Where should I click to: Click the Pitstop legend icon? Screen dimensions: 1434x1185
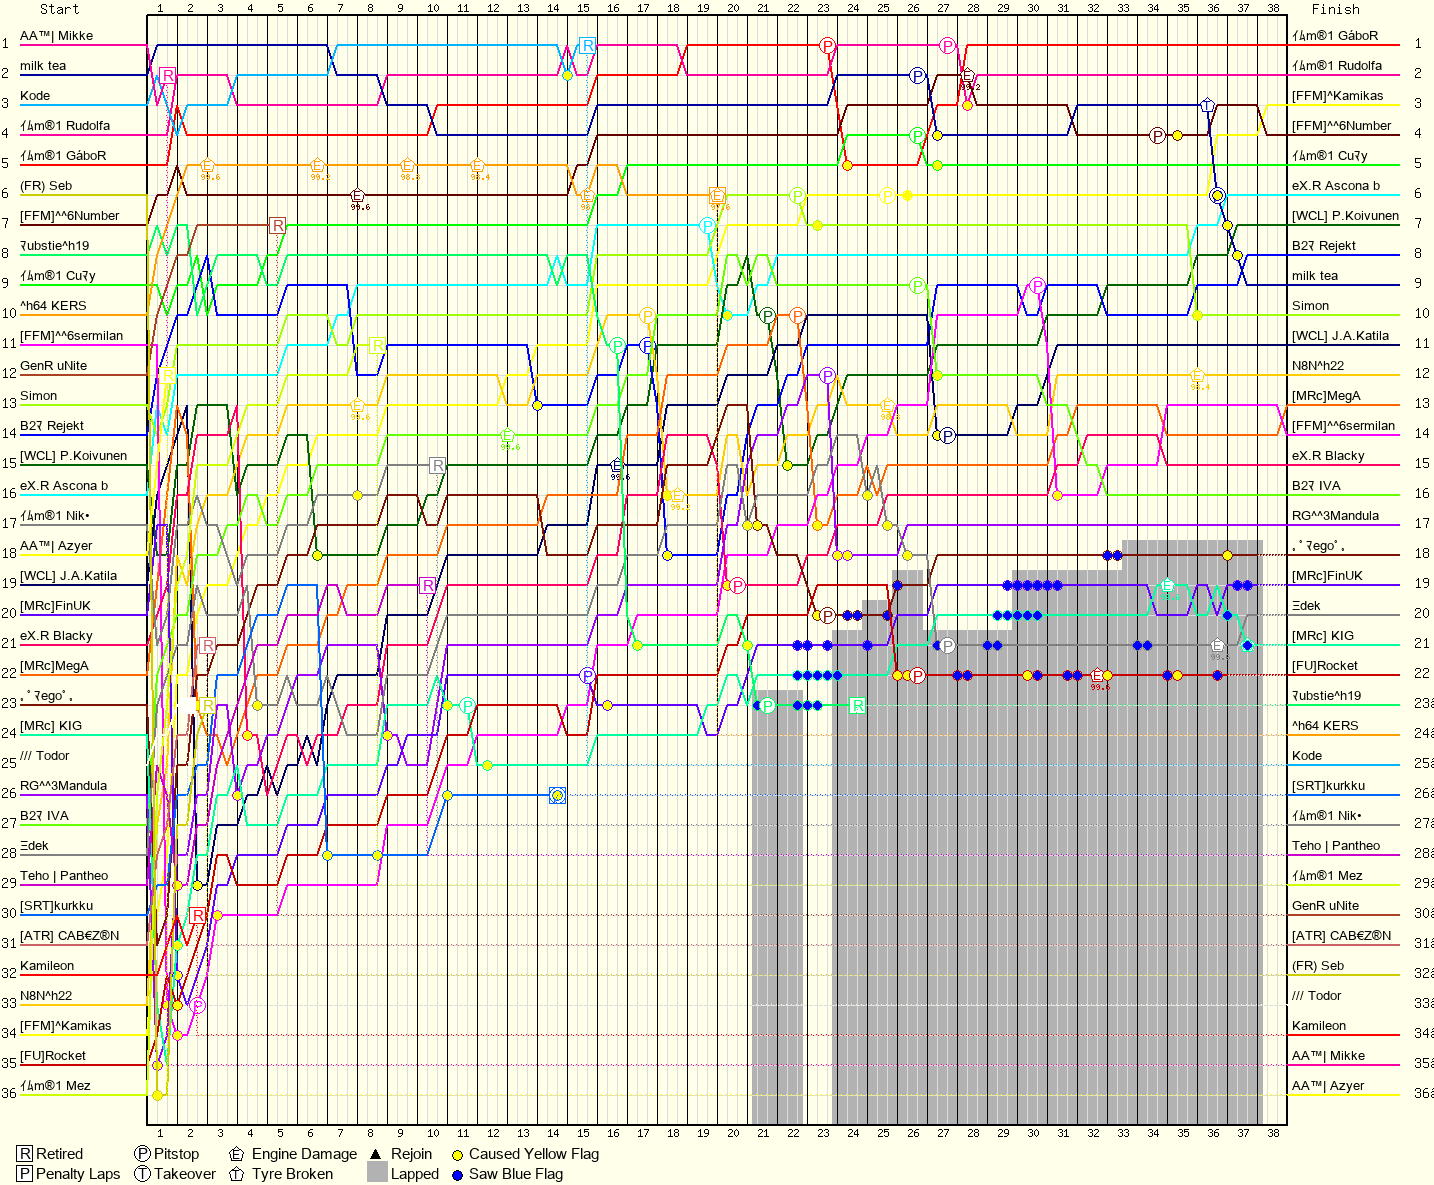coord(143,1154)
